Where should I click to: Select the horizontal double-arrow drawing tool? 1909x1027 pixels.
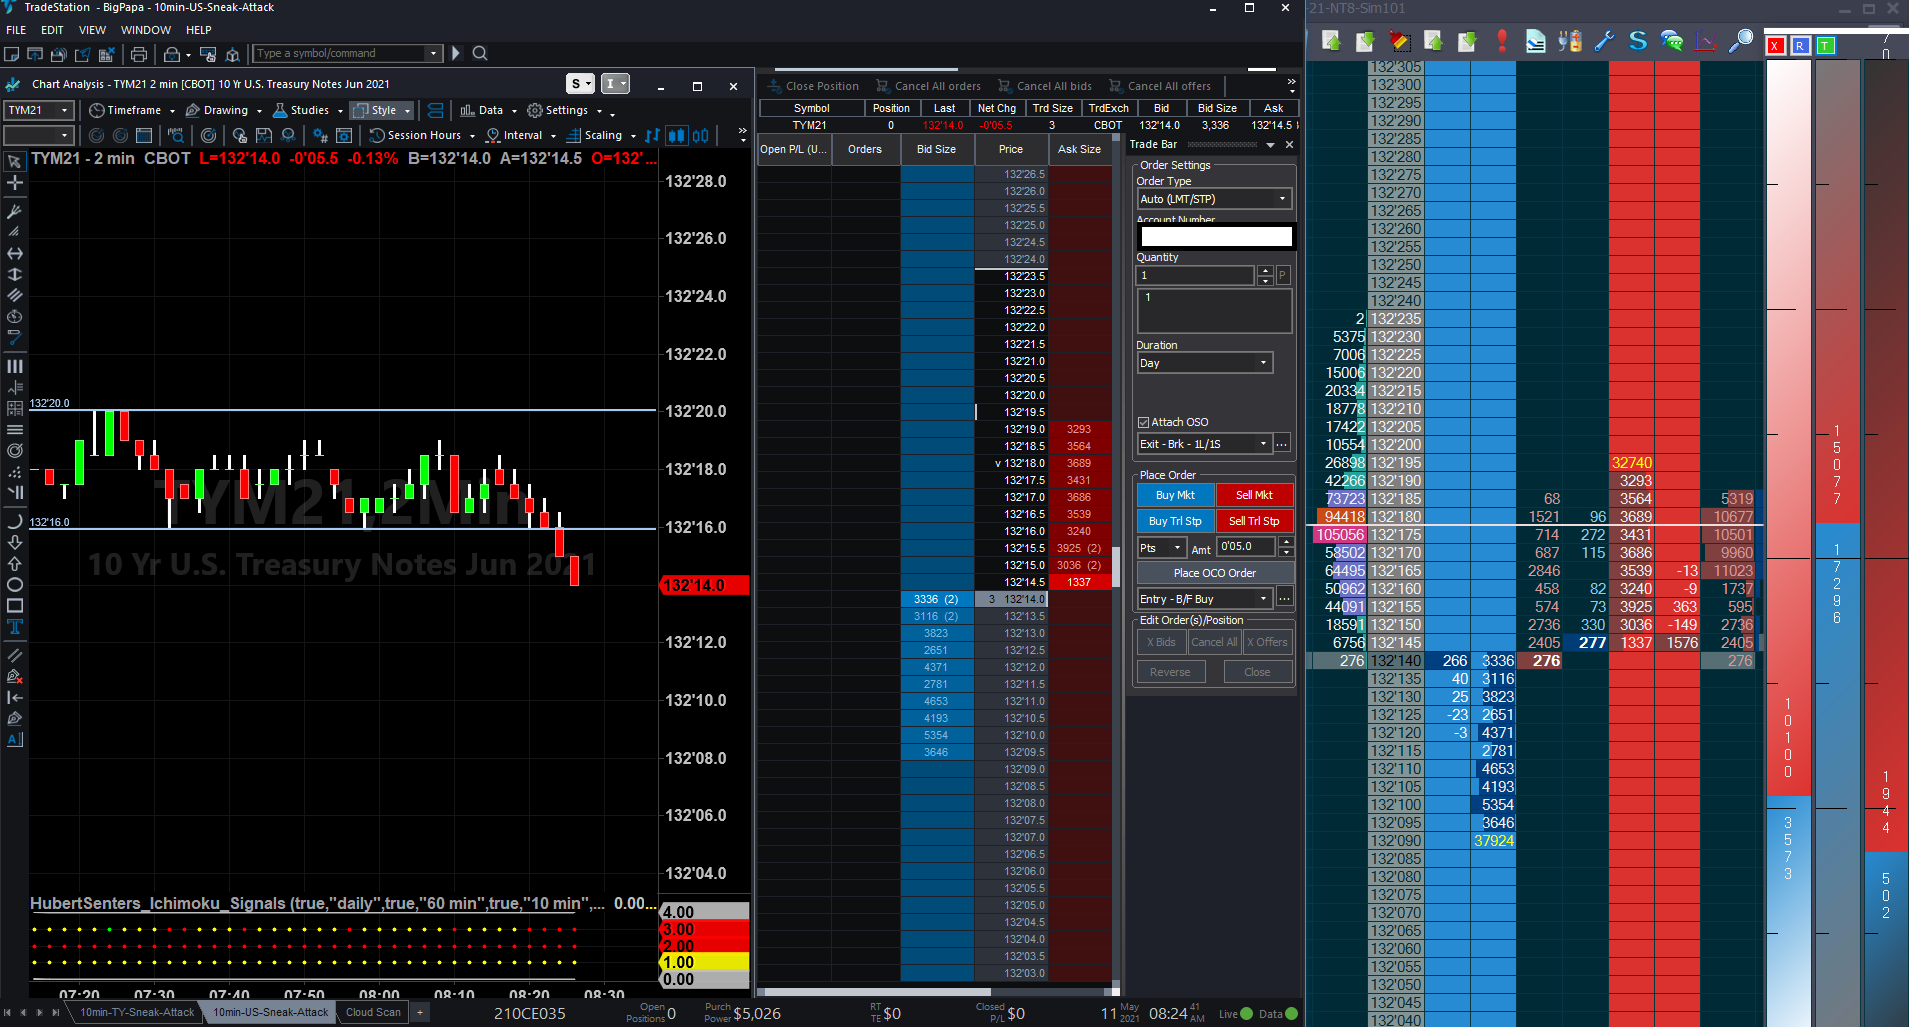pyautogui.click(x=15, y=254)
